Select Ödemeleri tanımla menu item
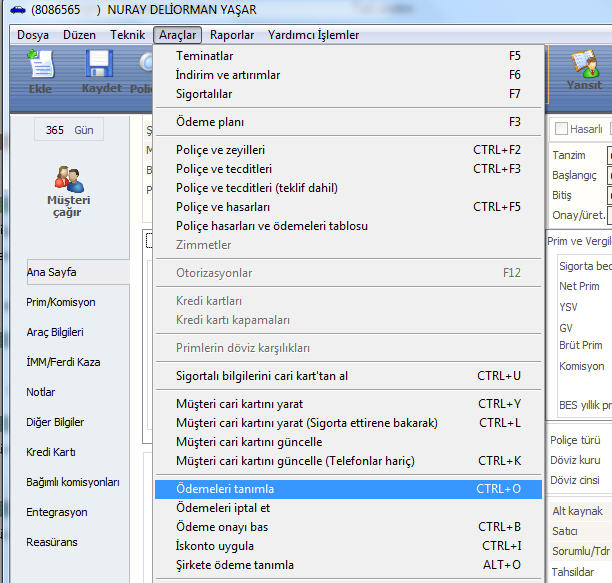Screen dimensions: 612x583 (x=225, y=489)
